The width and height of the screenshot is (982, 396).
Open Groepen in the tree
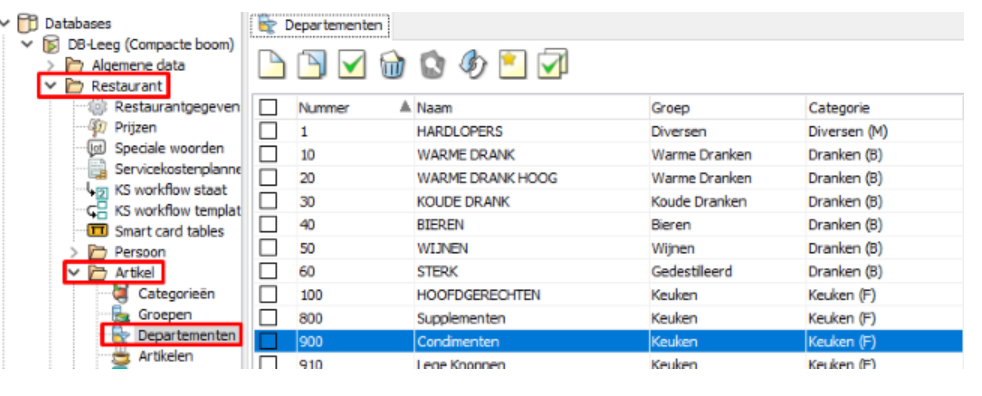[x=165, y=314]
